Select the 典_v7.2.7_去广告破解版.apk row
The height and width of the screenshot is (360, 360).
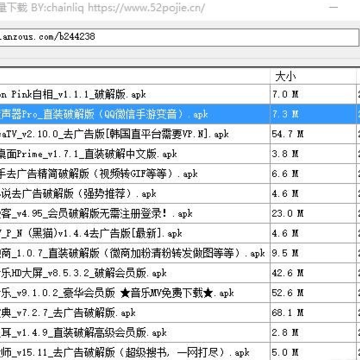[x=180, y=313]
